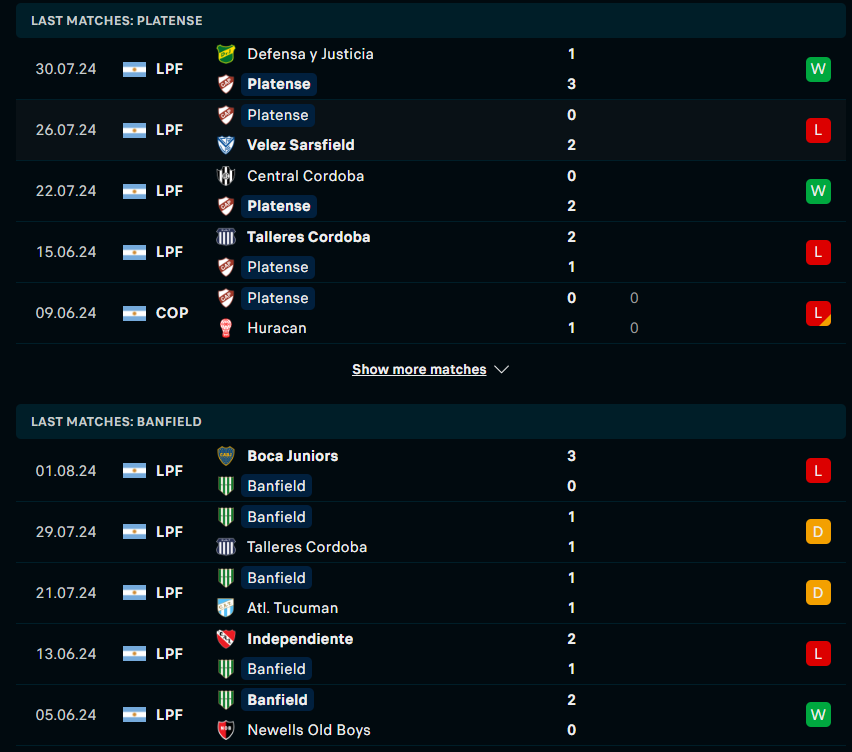Click Banfield crest in 21.07.24 match
Screen dimensions: 852x752
[226, 578]
